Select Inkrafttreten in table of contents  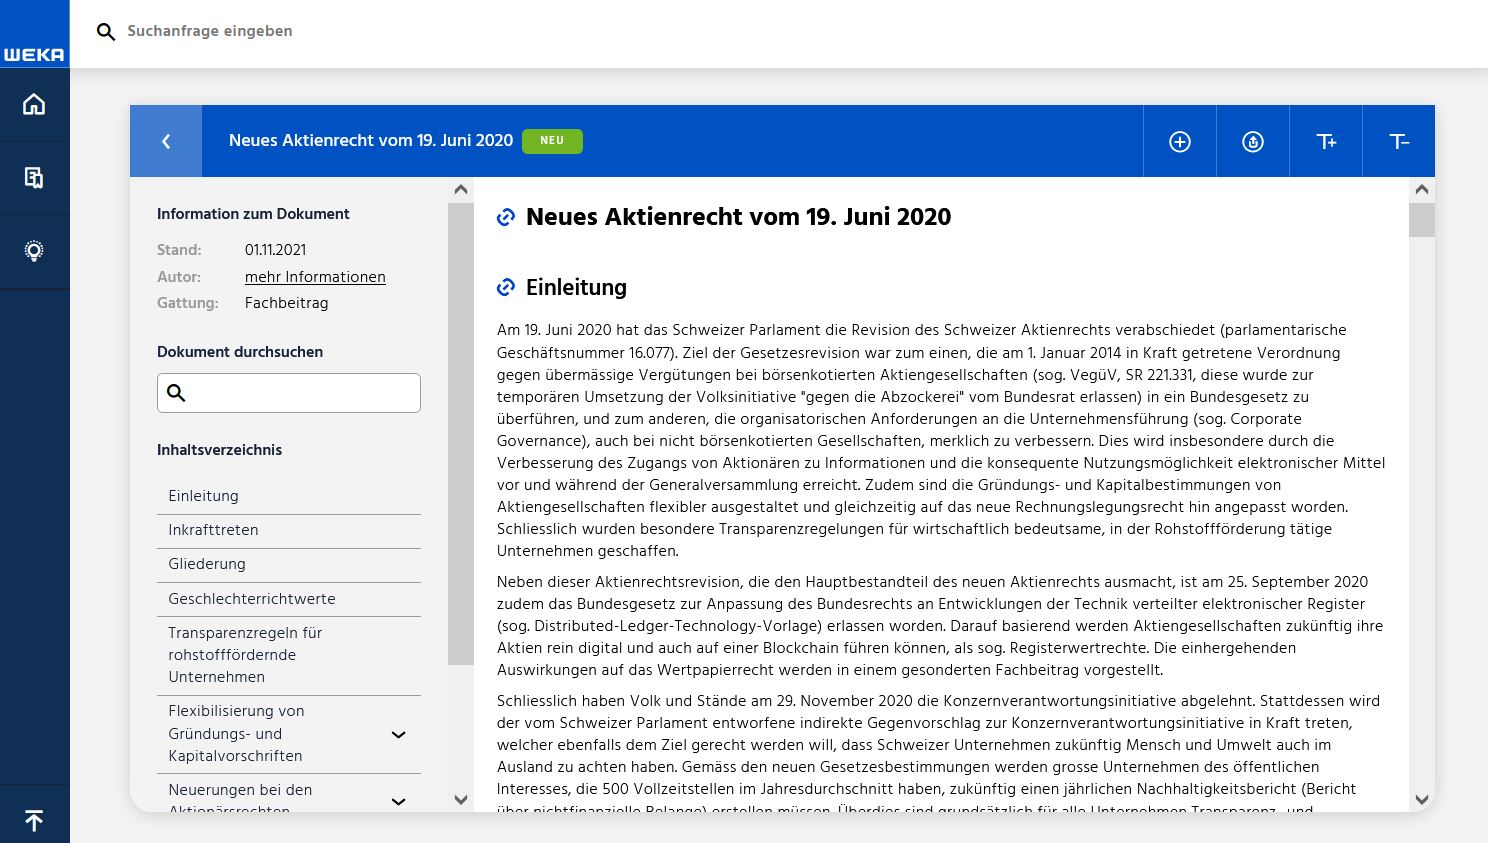coord(213,530)
